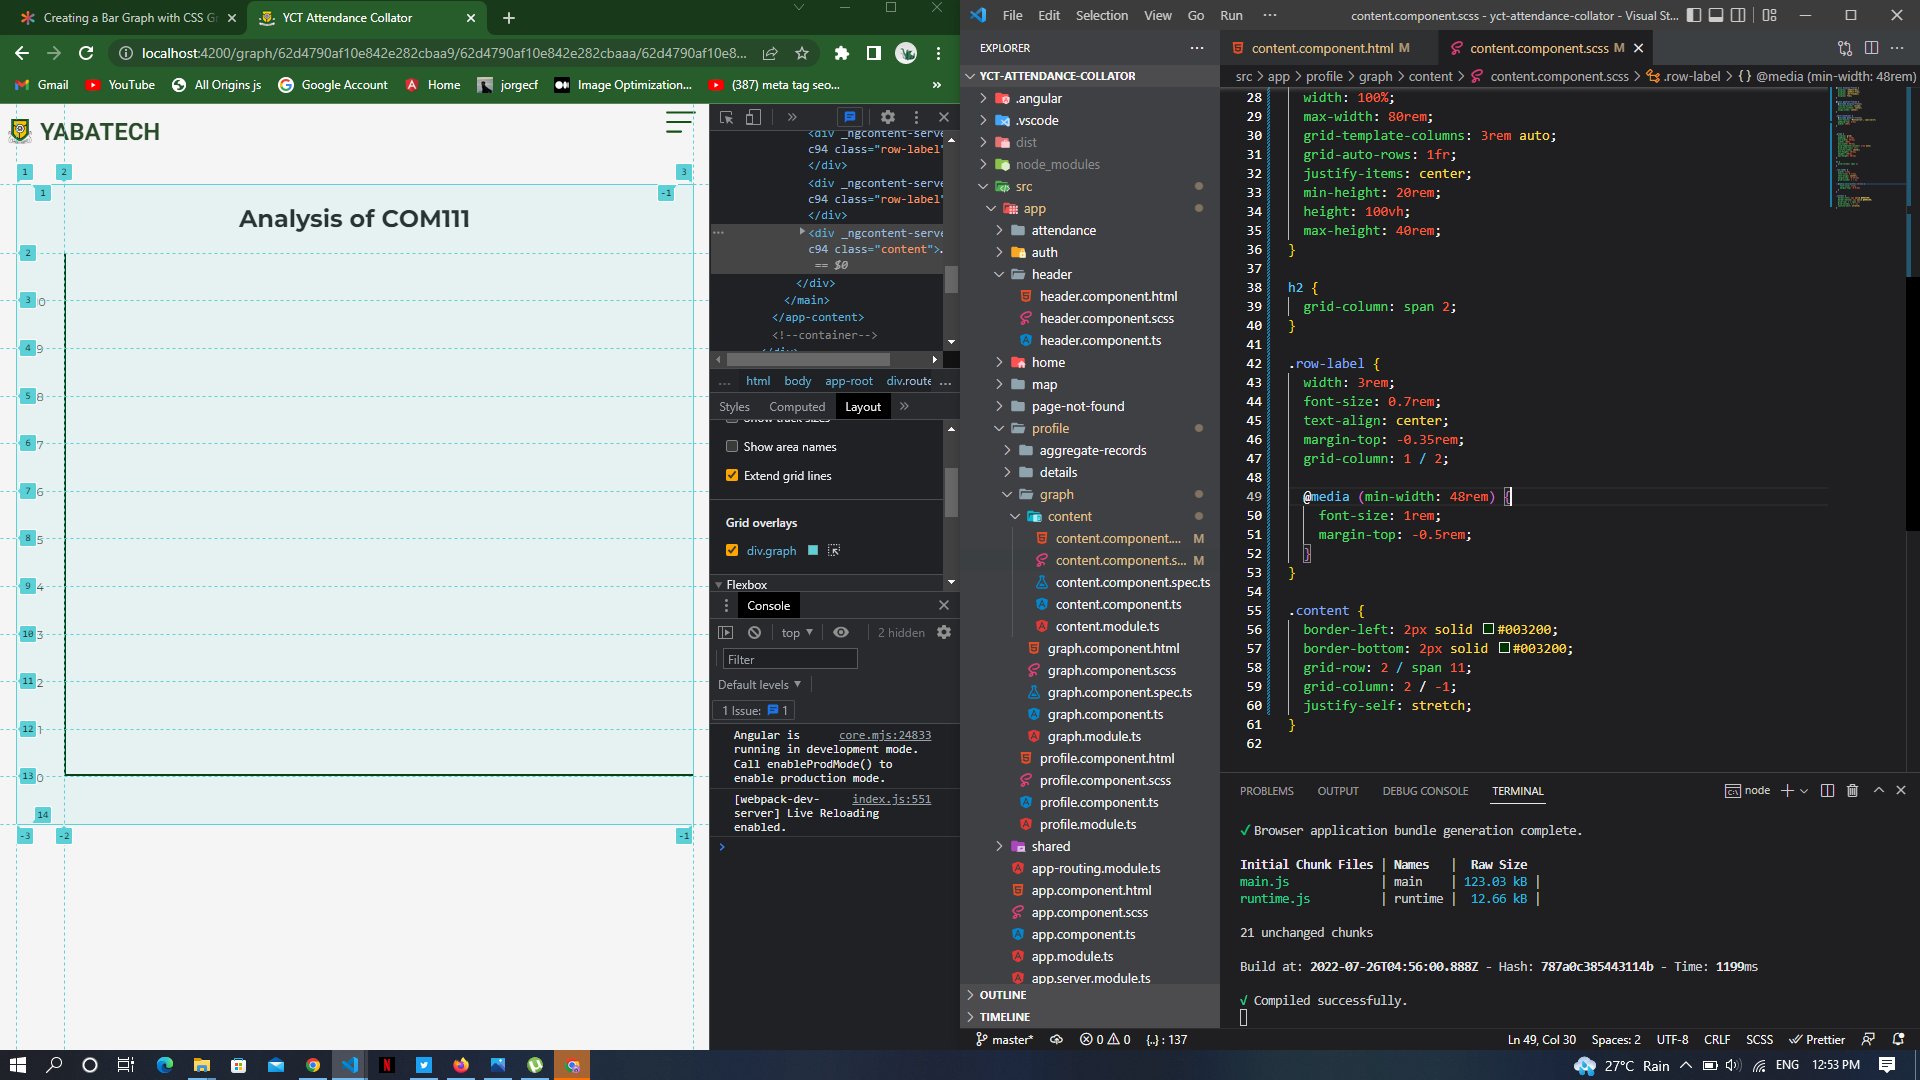1920x1080 pixels.
Task: Disable the Extend grid lines checkbox
Action: (733, 475)
